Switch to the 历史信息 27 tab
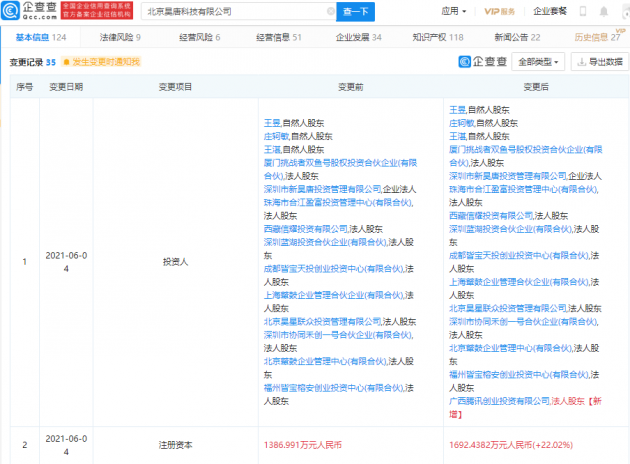Viewport: 630px width, 464px height. (597, 37)
